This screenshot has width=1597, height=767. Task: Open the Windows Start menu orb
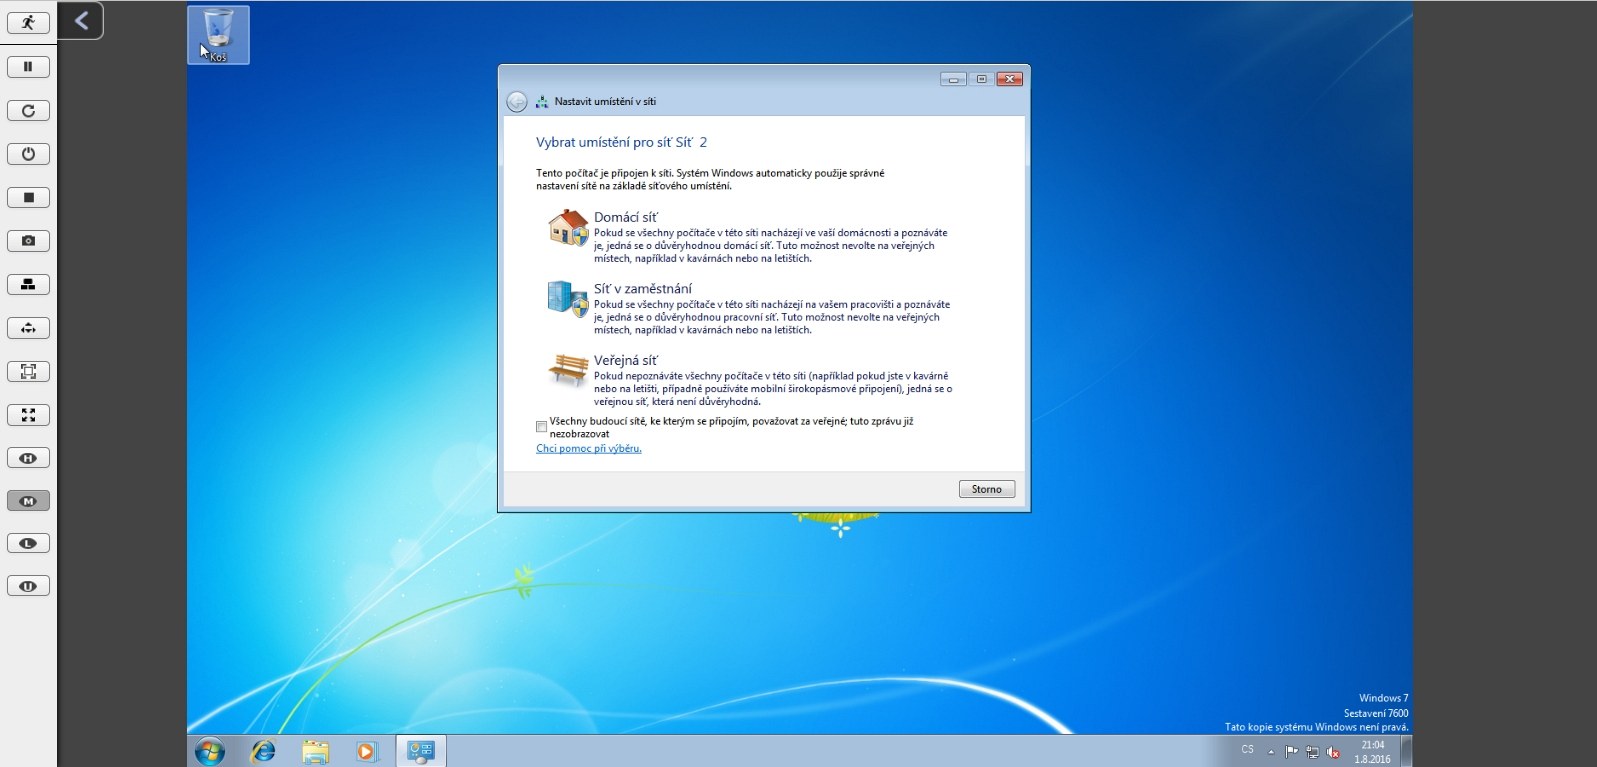[210, 751]
